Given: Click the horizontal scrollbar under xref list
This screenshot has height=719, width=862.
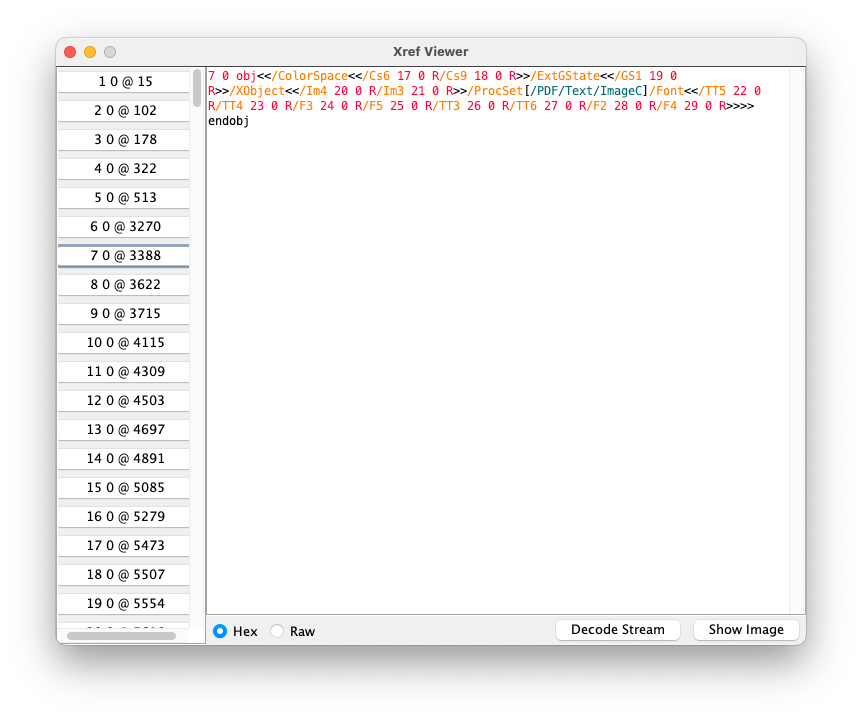Looking at the screenshot, I should pos(121,636).
